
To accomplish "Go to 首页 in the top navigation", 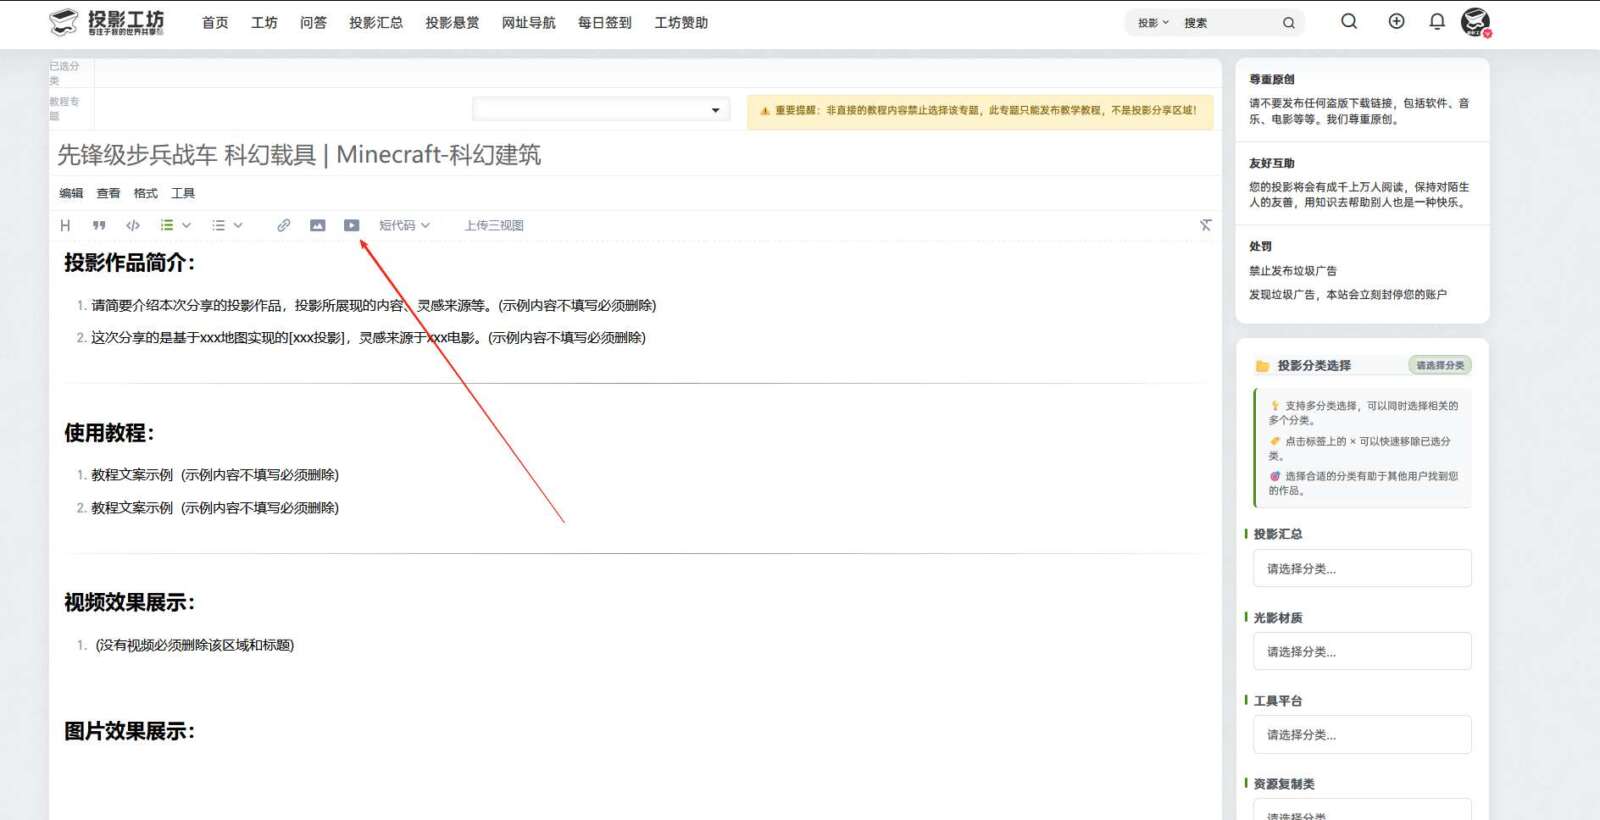I will point(215,22).
